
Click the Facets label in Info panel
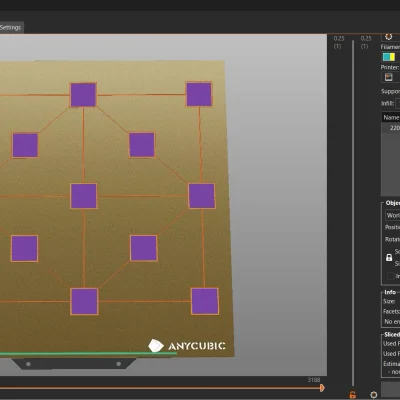pos(391,311)
